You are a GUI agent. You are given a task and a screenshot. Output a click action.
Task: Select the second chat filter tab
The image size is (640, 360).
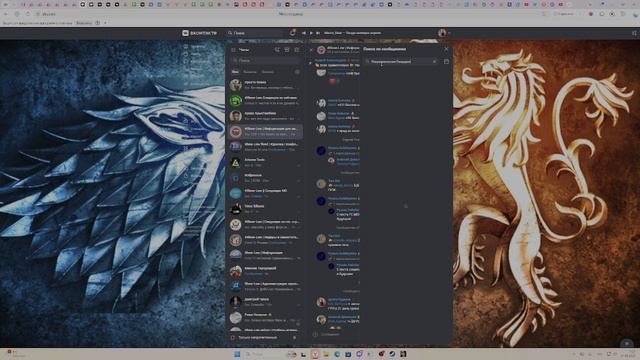[250, 72]
